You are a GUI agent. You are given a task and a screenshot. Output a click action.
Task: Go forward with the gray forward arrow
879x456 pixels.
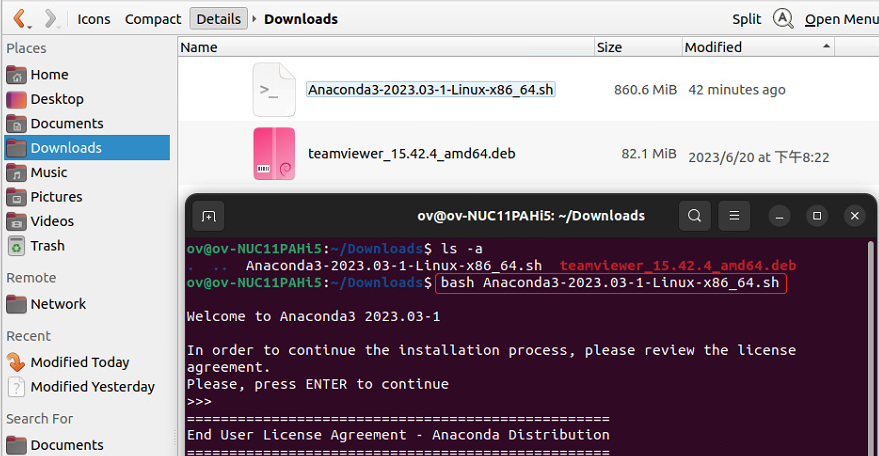point(50,19)
